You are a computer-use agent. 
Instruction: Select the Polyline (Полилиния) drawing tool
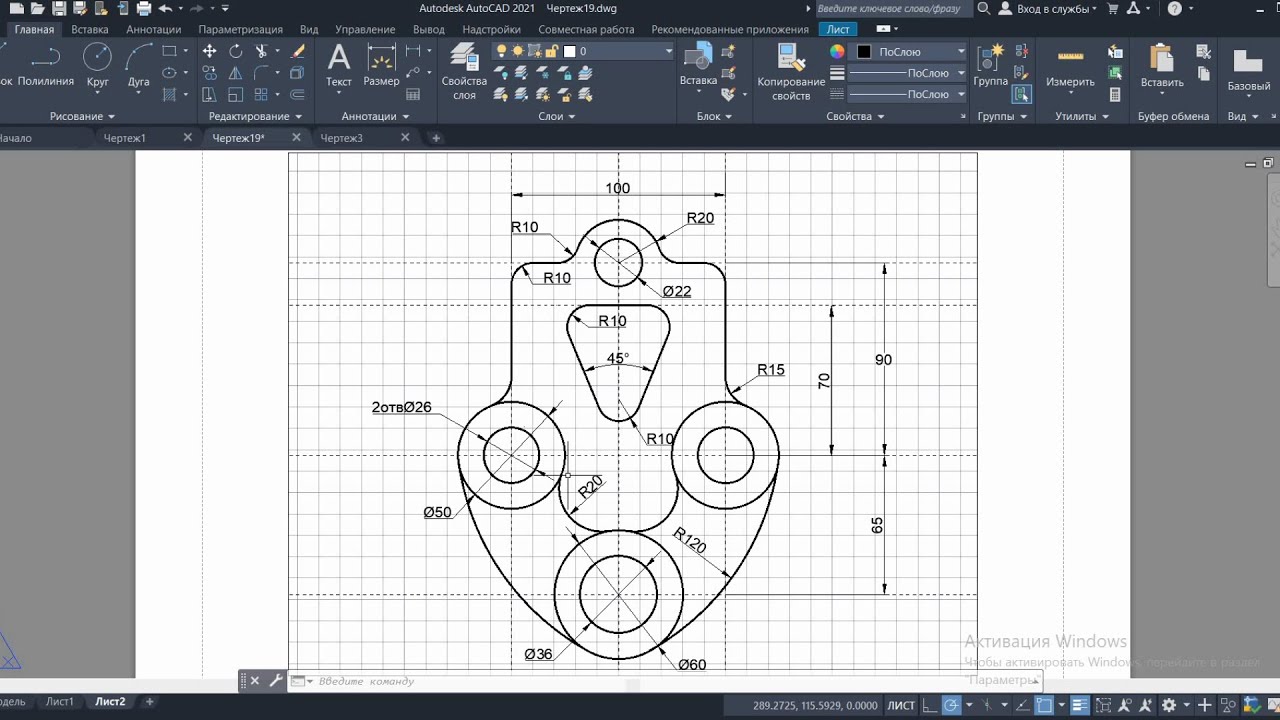[x=46, y=64]
